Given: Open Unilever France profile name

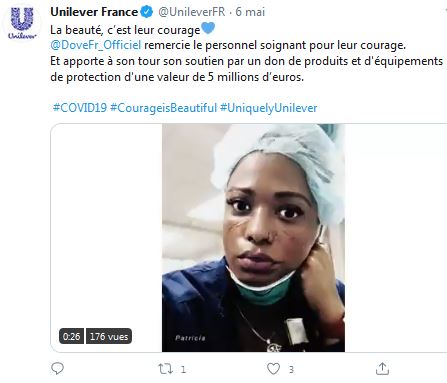Looking at the screenshot, I should click(94, 12).
